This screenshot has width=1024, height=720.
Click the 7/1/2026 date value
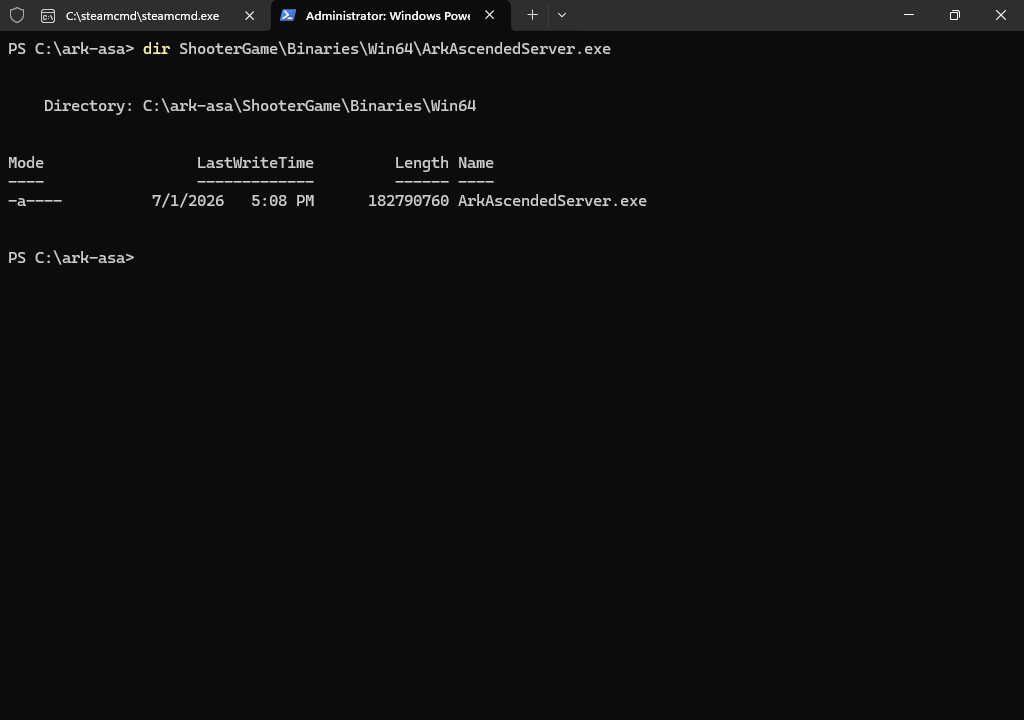tap(188, 201)
